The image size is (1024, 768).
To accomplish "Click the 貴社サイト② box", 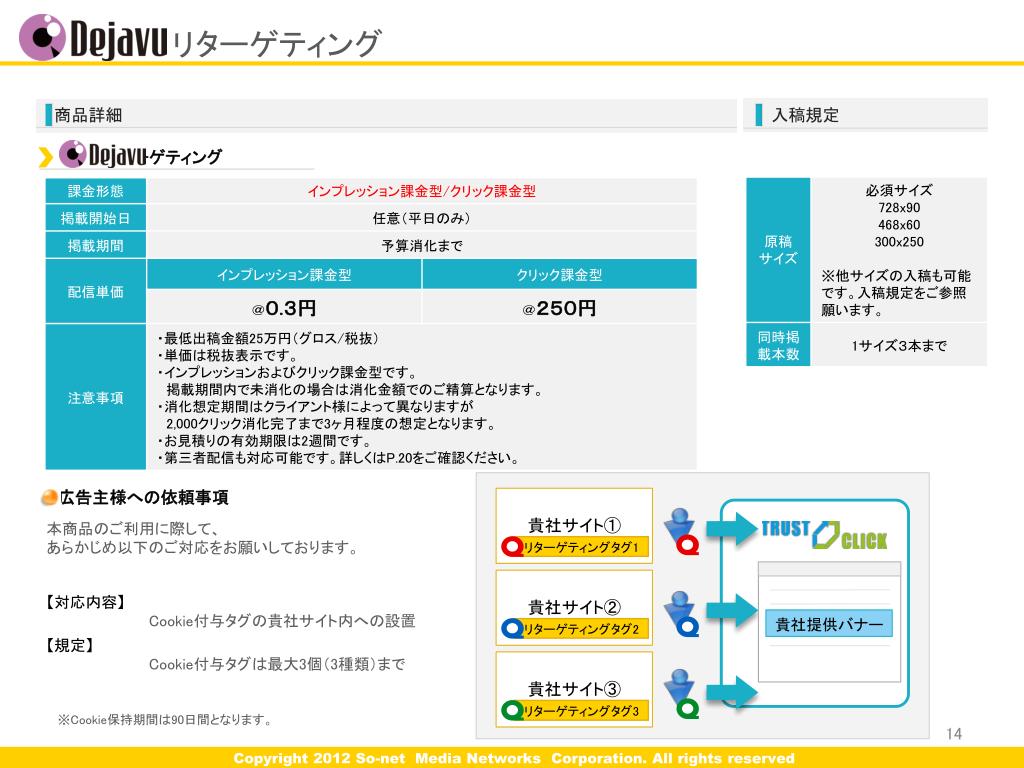I will coord(574,608).
